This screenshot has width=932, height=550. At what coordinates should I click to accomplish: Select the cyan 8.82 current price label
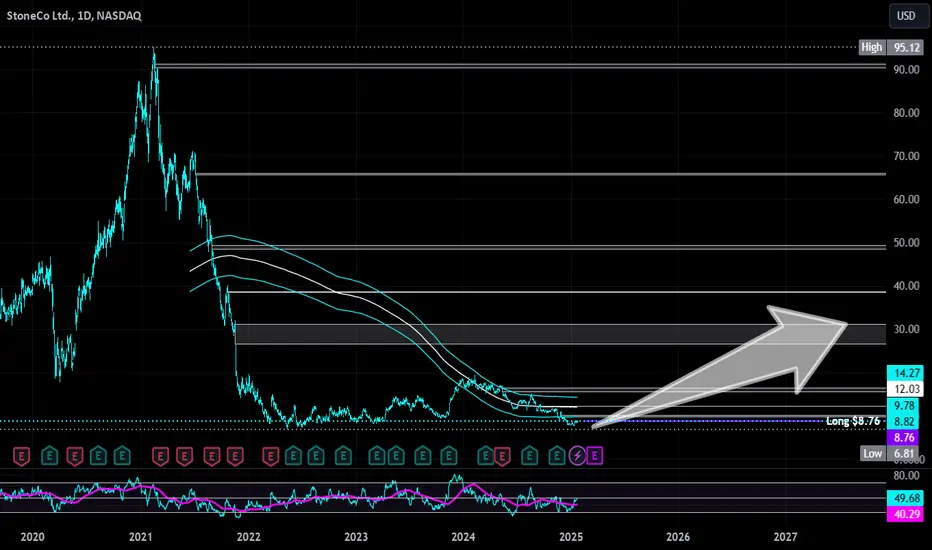click(905, 422)
